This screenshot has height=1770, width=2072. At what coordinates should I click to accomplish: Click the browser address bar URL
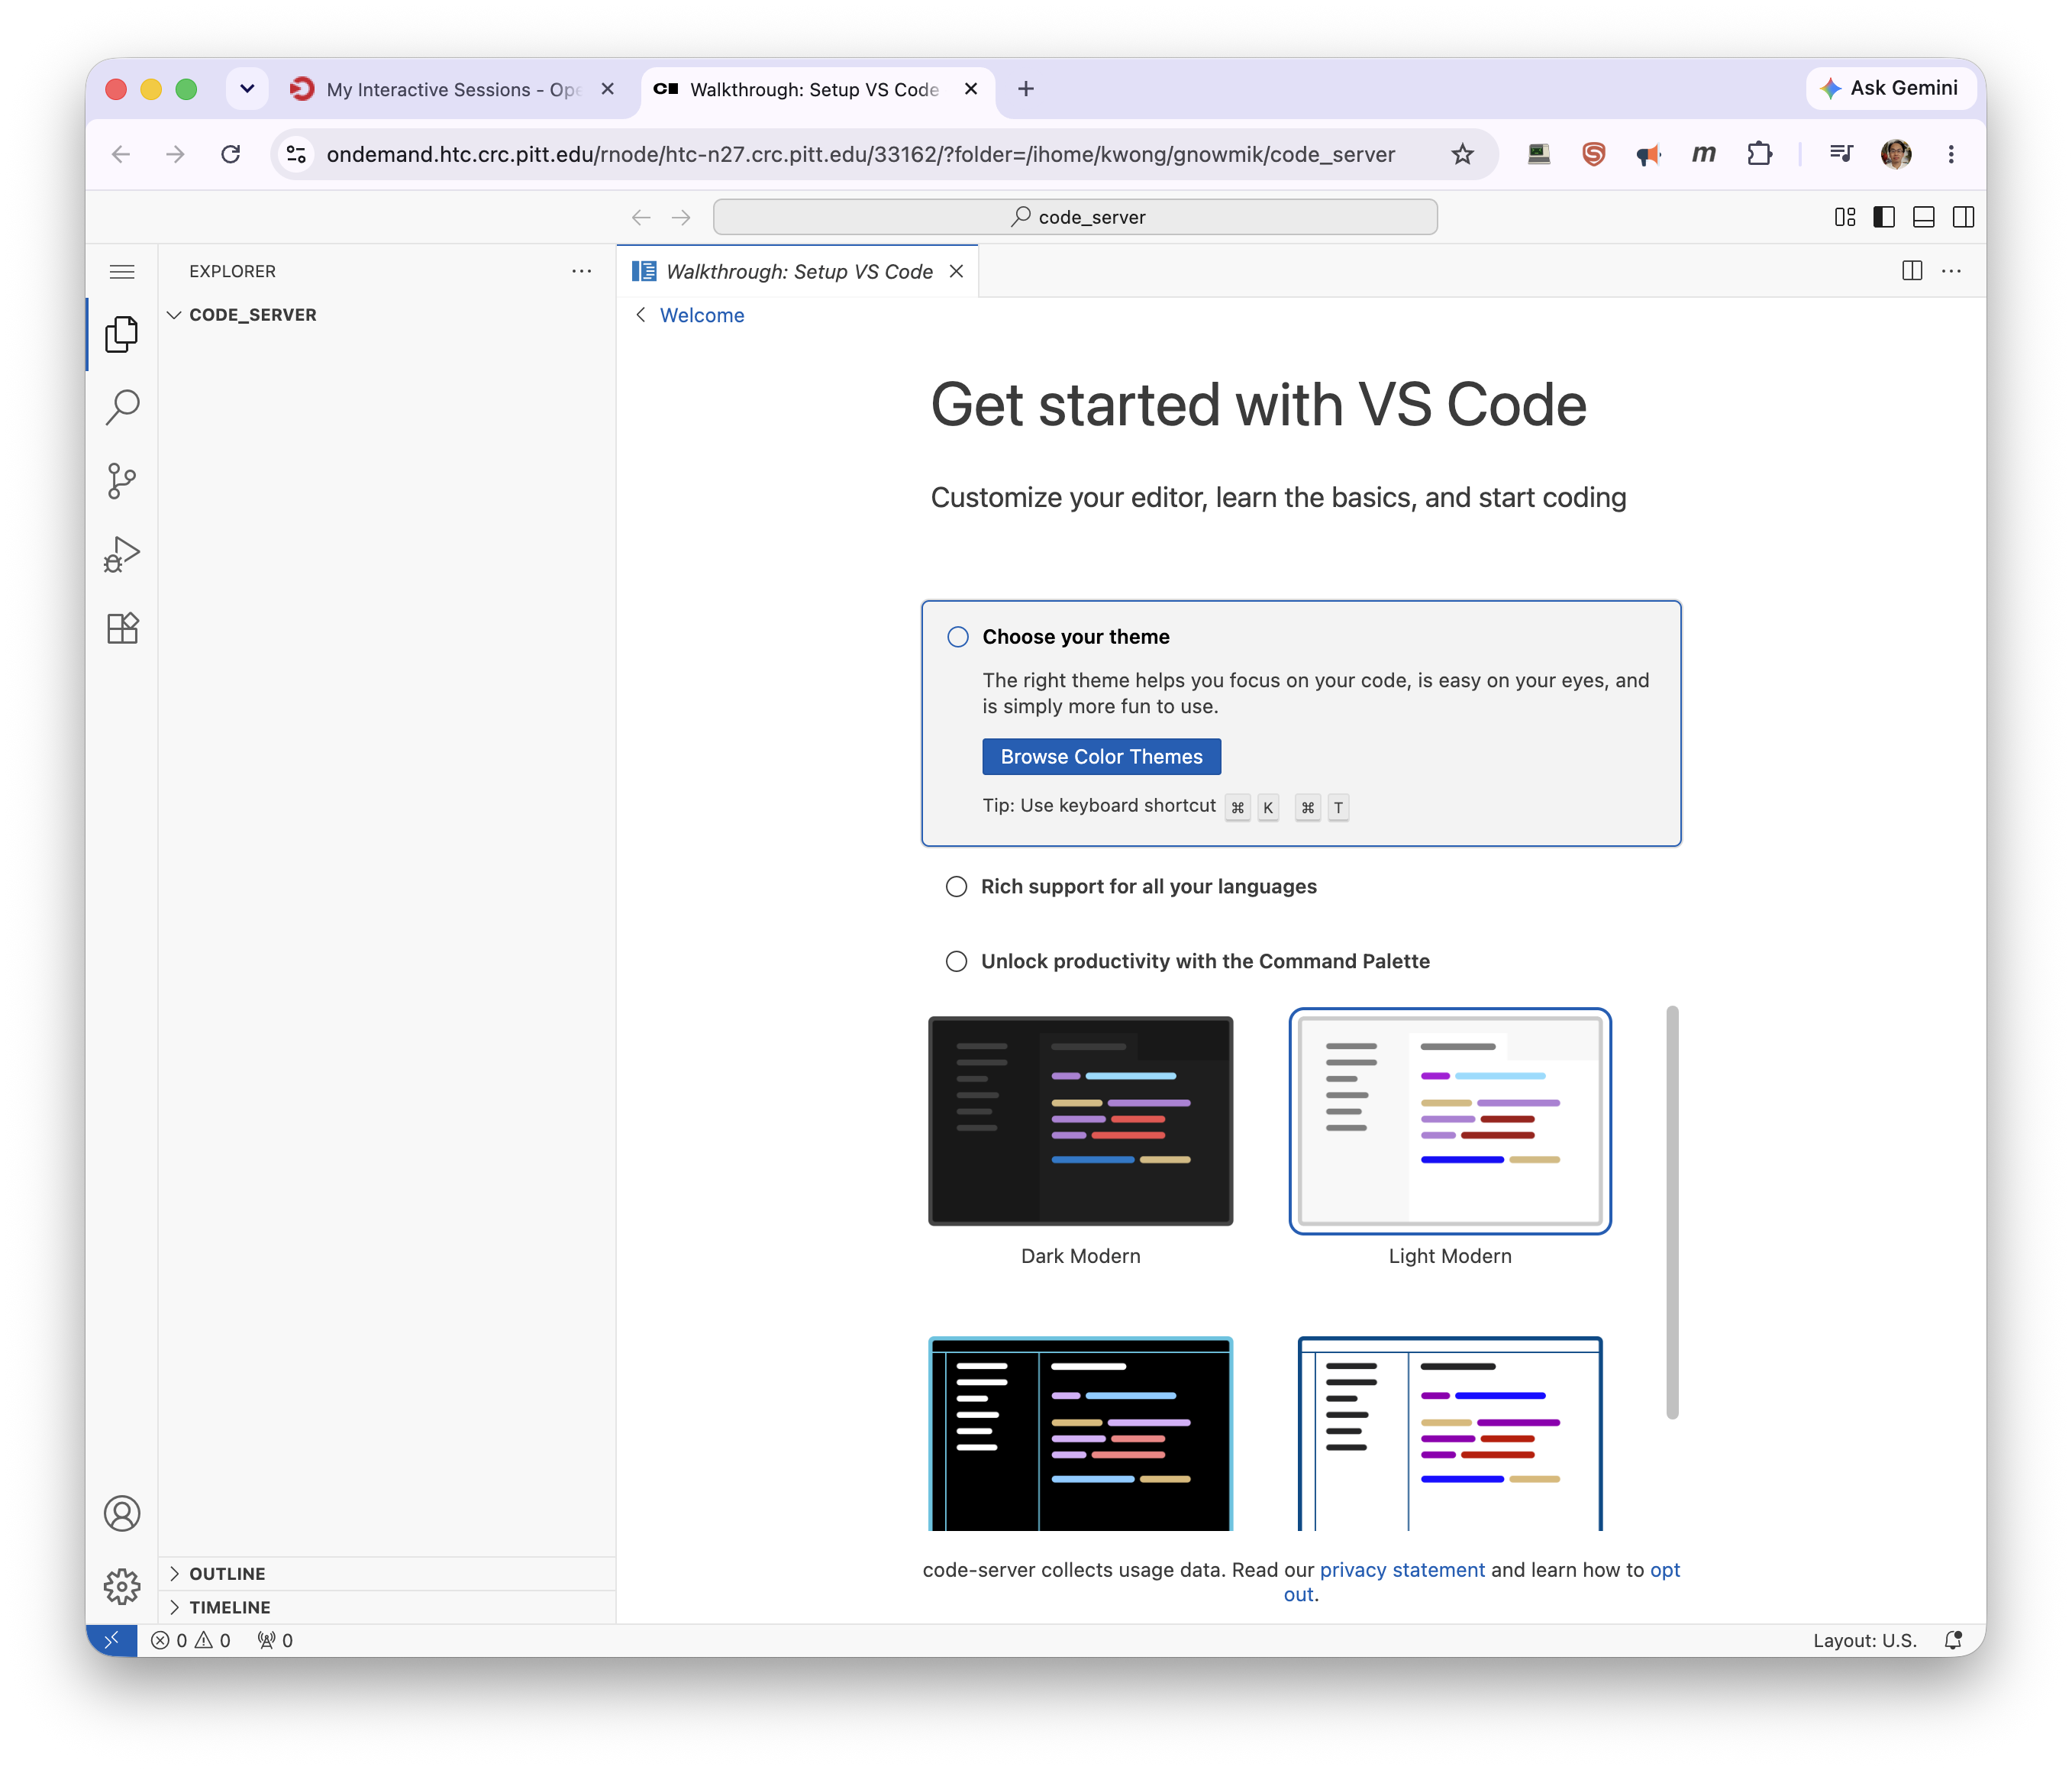pyautogui.click(x=860, y=154)
